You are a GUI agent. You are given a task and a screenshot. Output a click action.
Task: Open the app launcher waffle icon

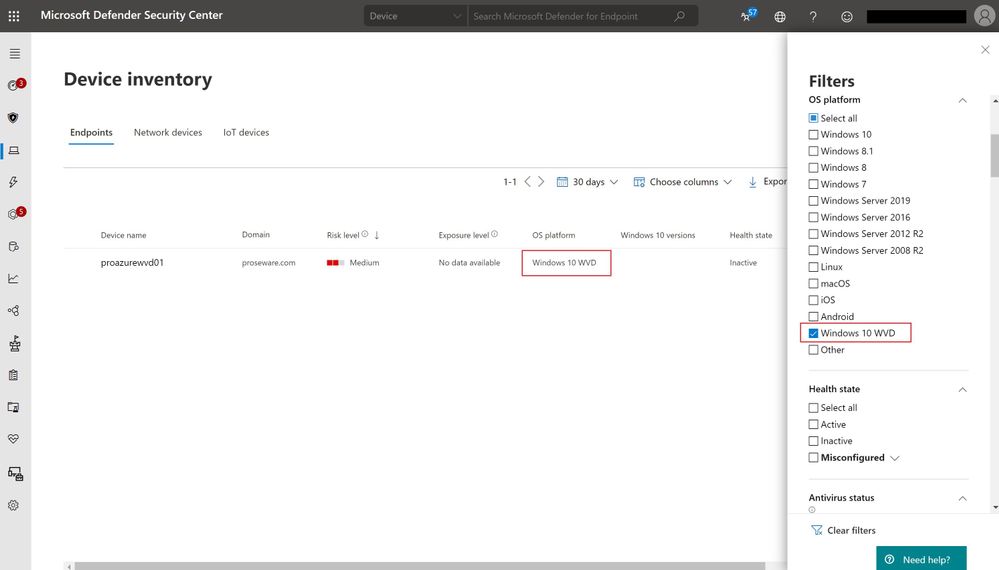[14, 16]
